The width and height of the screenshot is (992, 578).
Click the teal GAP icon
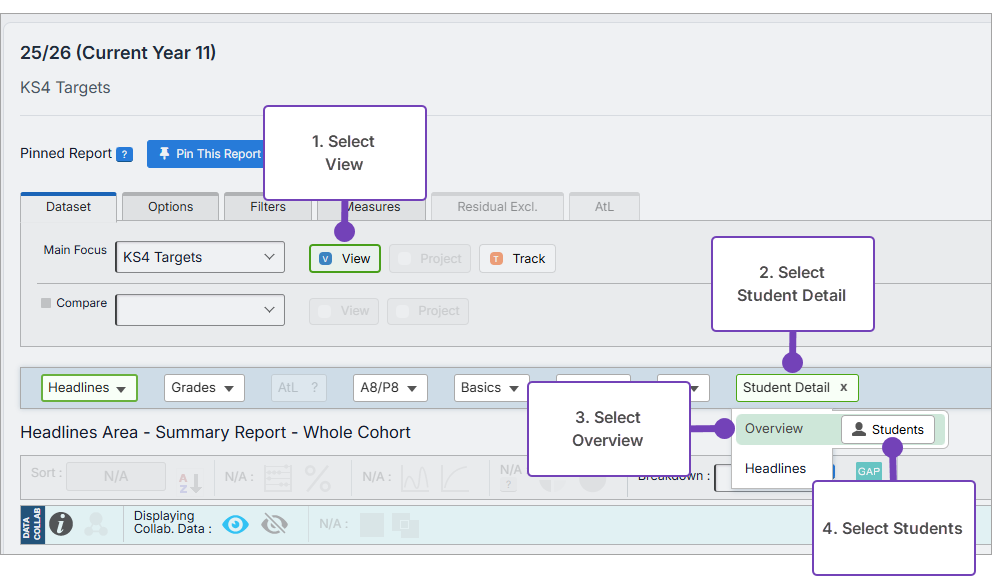(868, 471)
